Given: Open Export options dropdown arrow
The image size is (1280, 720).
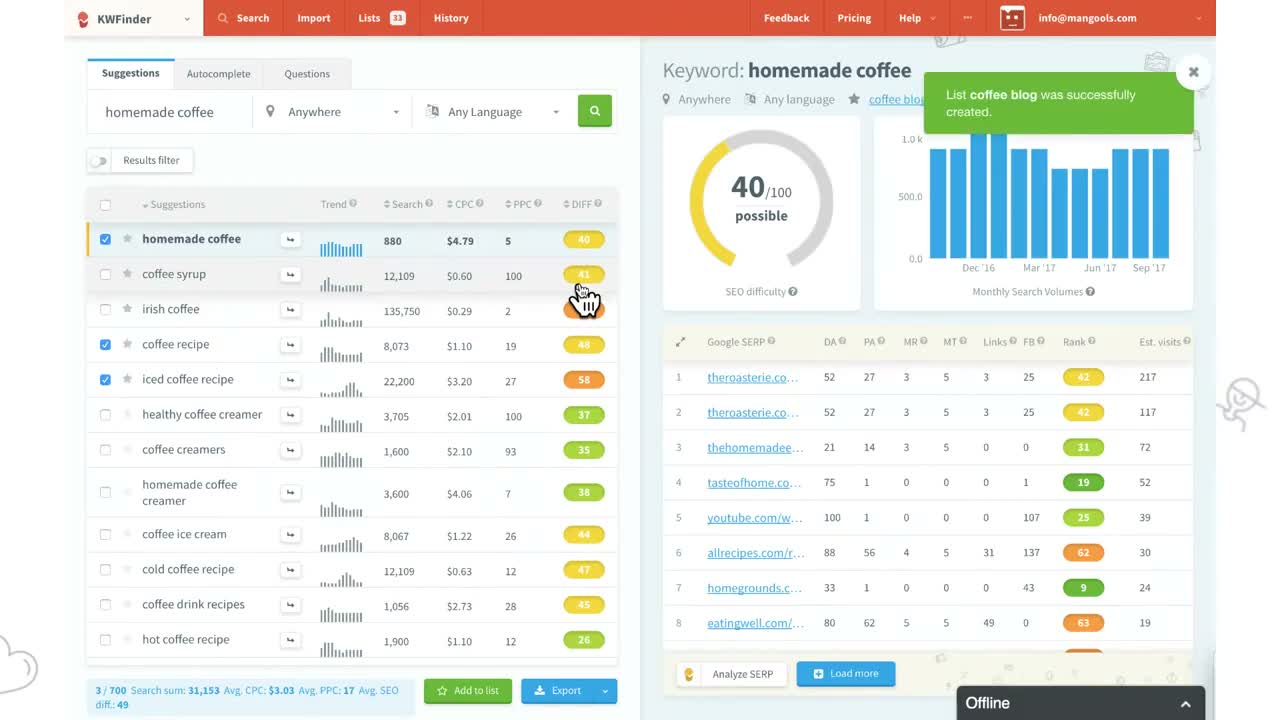Looking at the screenshot, I should [x=605, y=691].
